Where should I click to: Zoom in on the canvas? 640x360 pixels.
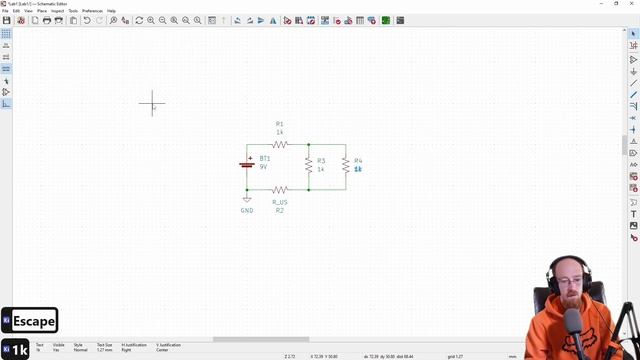(x=151, y=20)
